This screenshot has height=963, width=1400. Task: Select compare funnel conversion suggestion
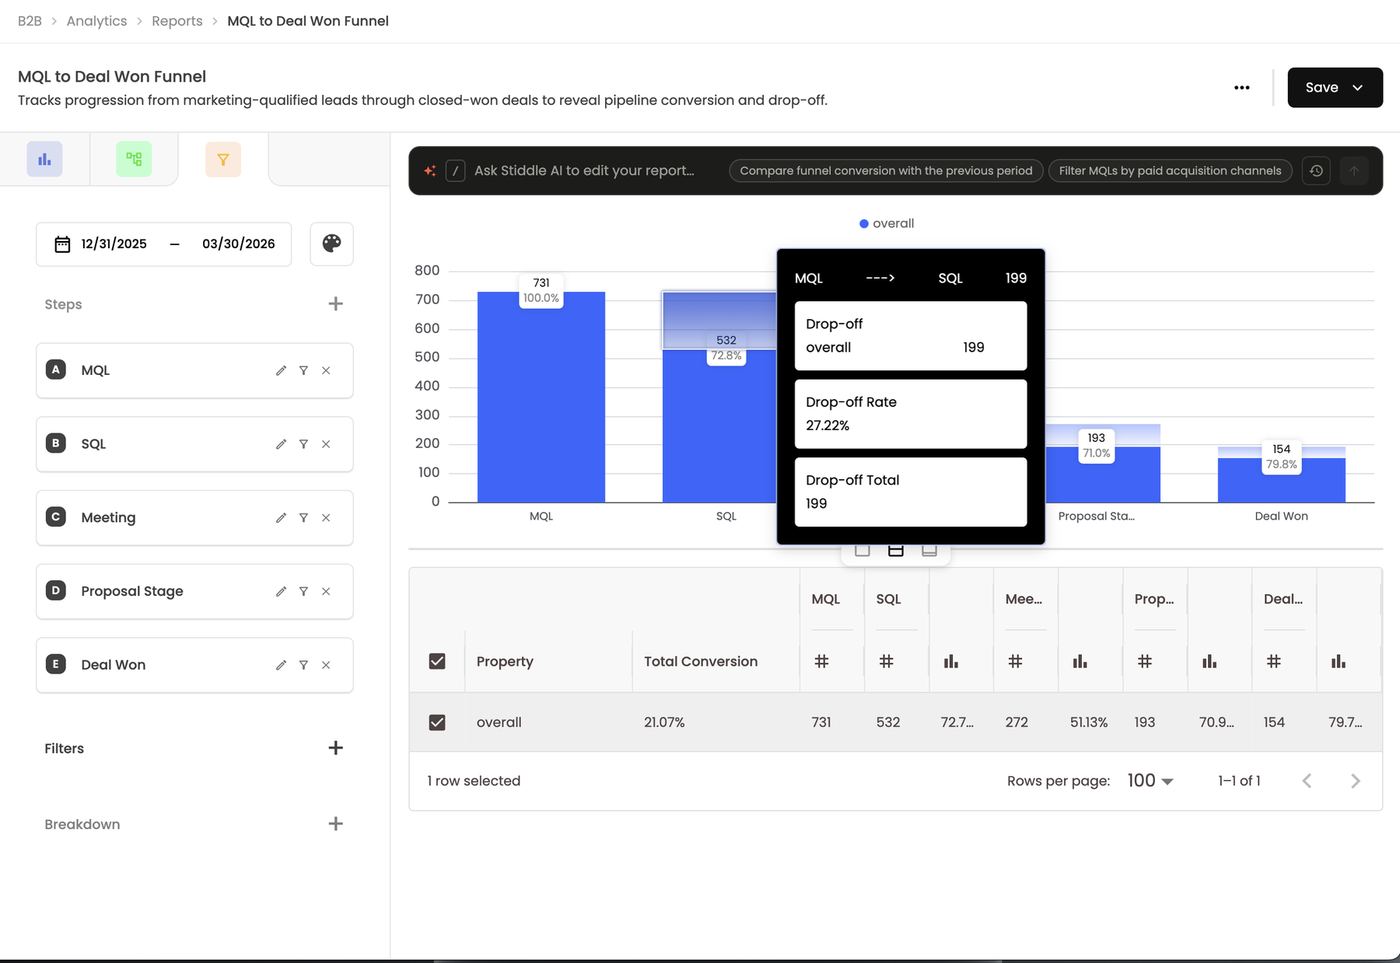pos(886,171)
